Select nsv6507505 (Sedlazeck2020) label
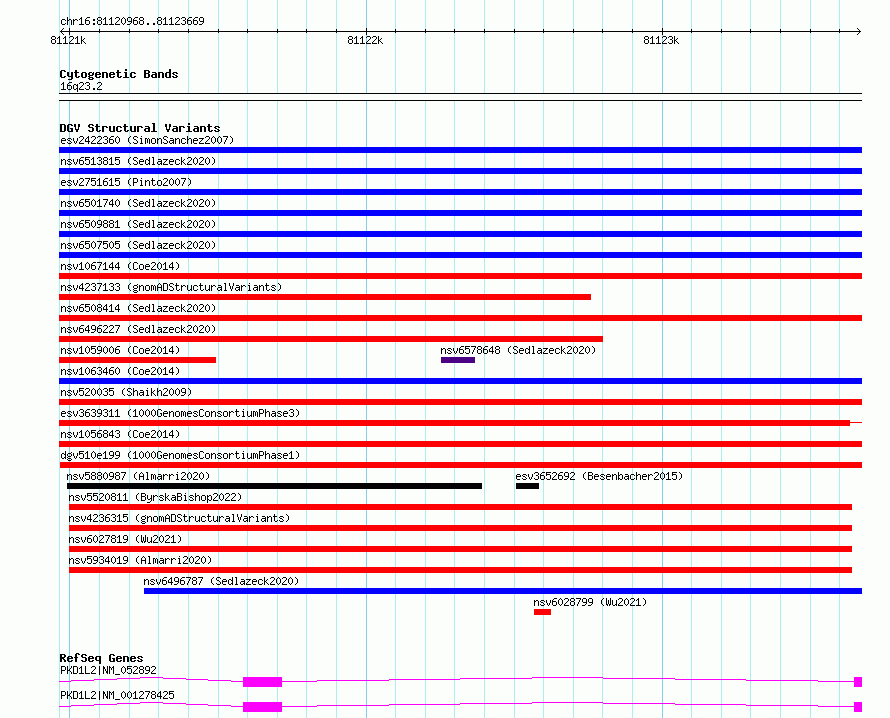 (x=138, y=245)
